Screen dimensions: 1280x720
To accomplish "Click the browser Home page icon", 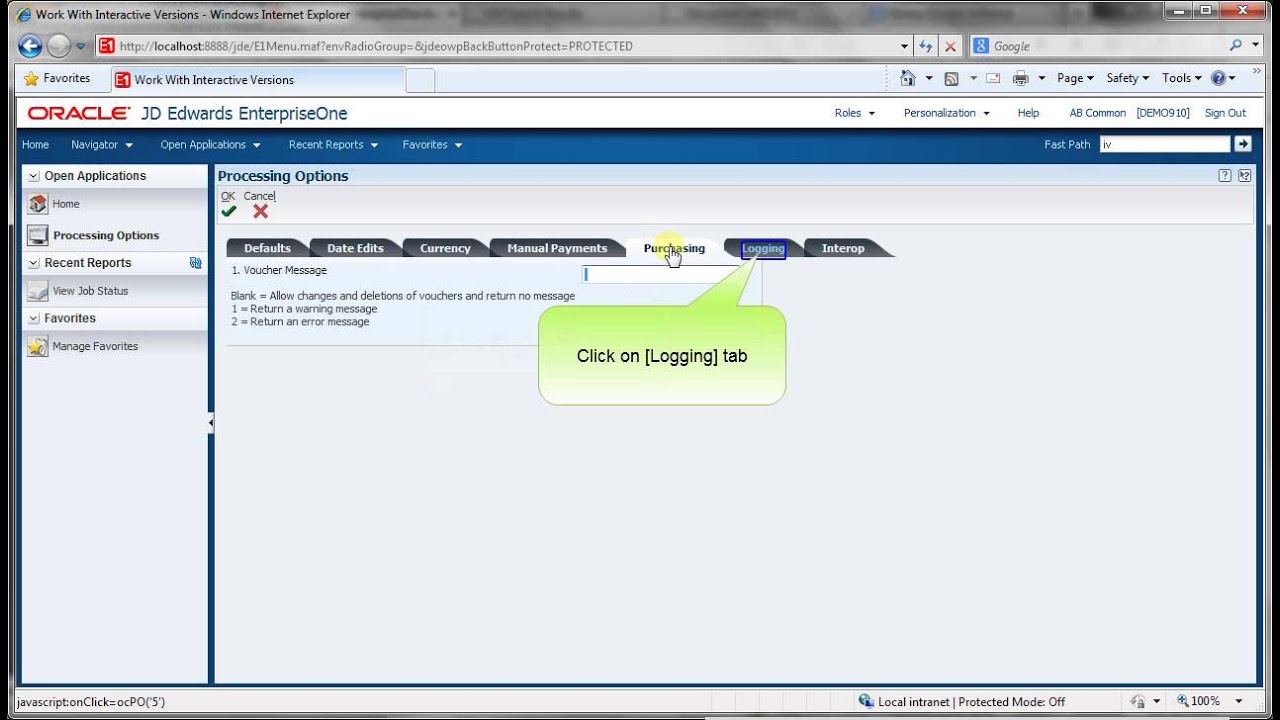I will pyautogui.click(x=908, y=78).
